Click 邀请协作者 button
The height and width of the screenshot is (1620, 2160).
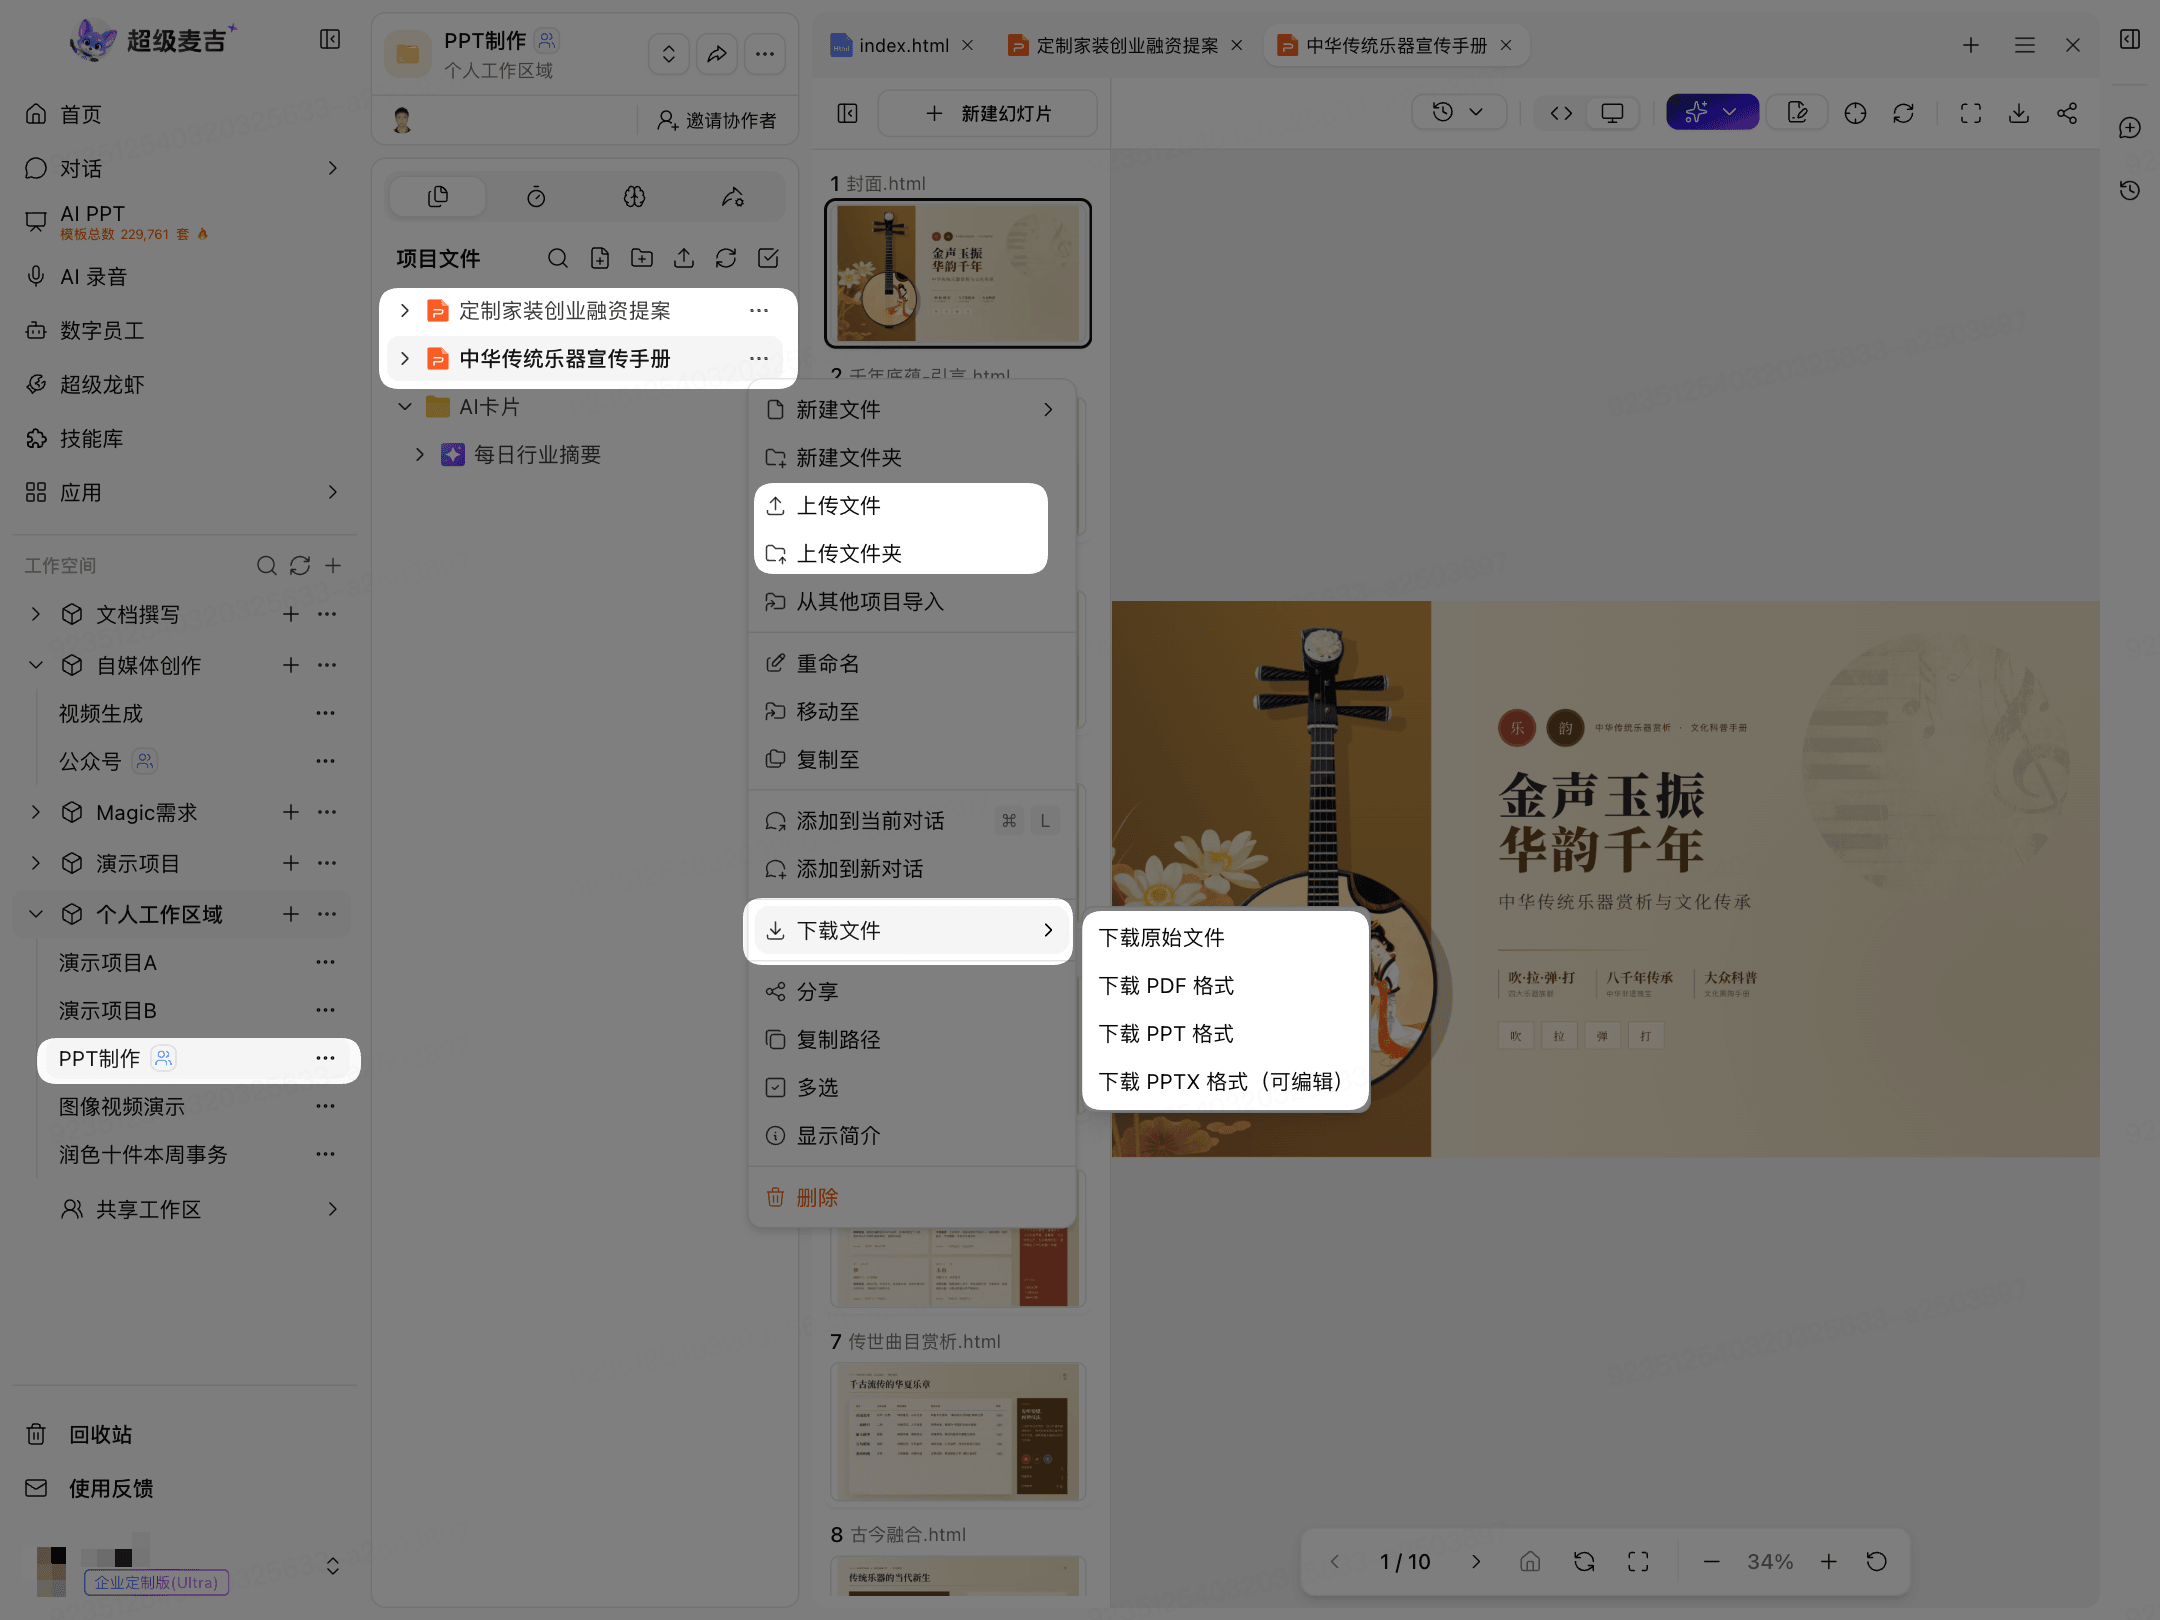click(716, 120)
